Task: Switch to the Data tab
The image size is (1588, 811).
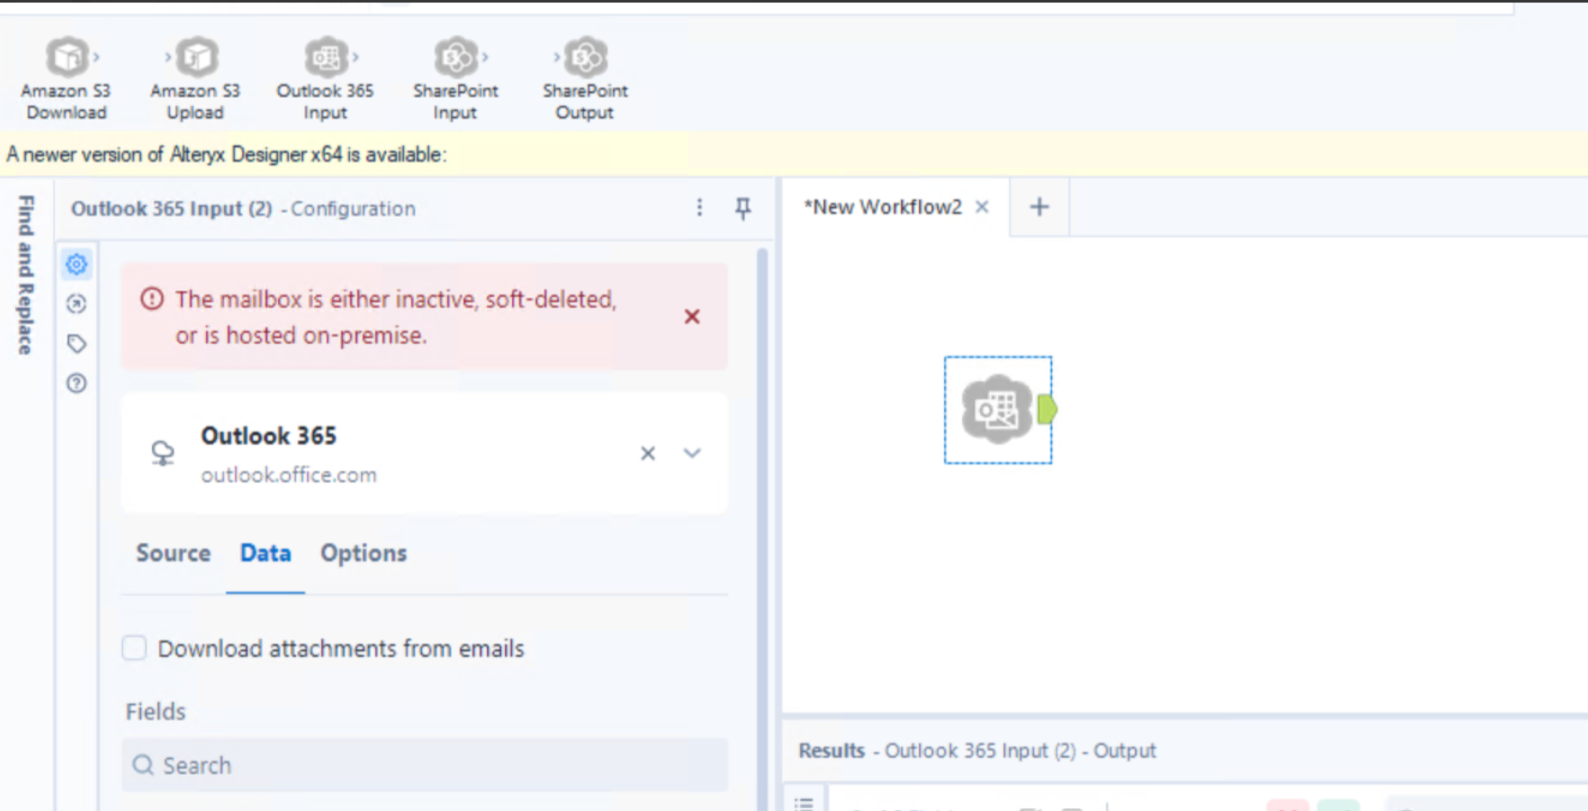Action: click(x=265, y=553)
